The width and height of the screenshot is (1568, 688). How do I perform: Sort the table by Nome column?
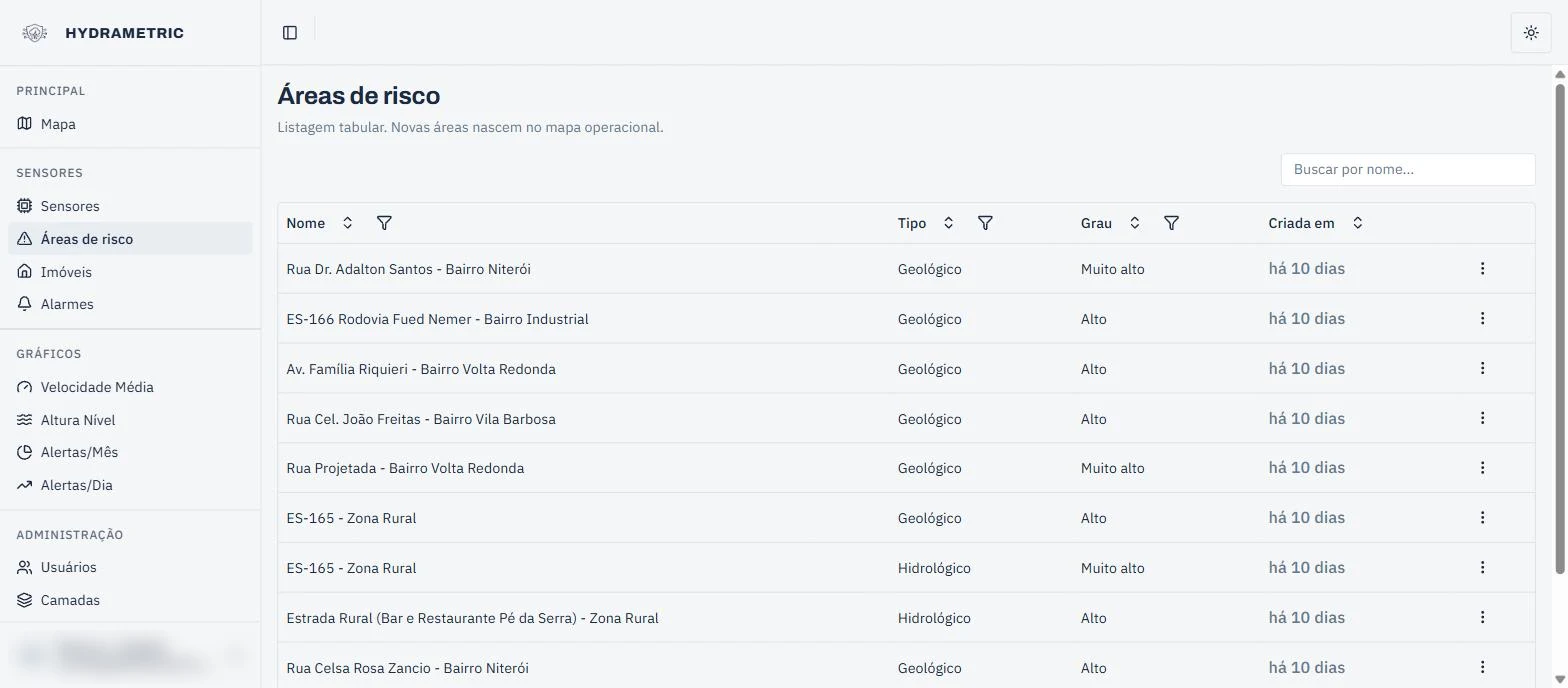point(347,223)
